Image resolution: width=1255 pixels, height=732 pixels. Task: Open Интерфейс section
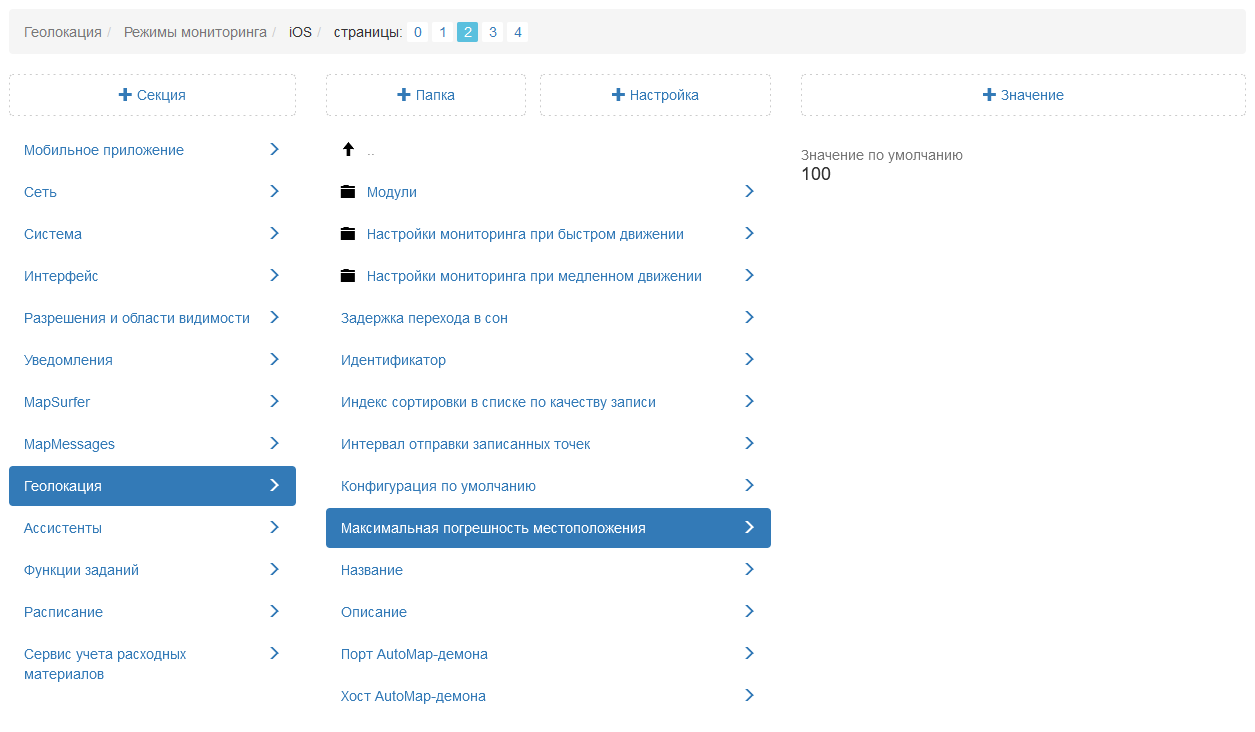click(x=152, y=276)
